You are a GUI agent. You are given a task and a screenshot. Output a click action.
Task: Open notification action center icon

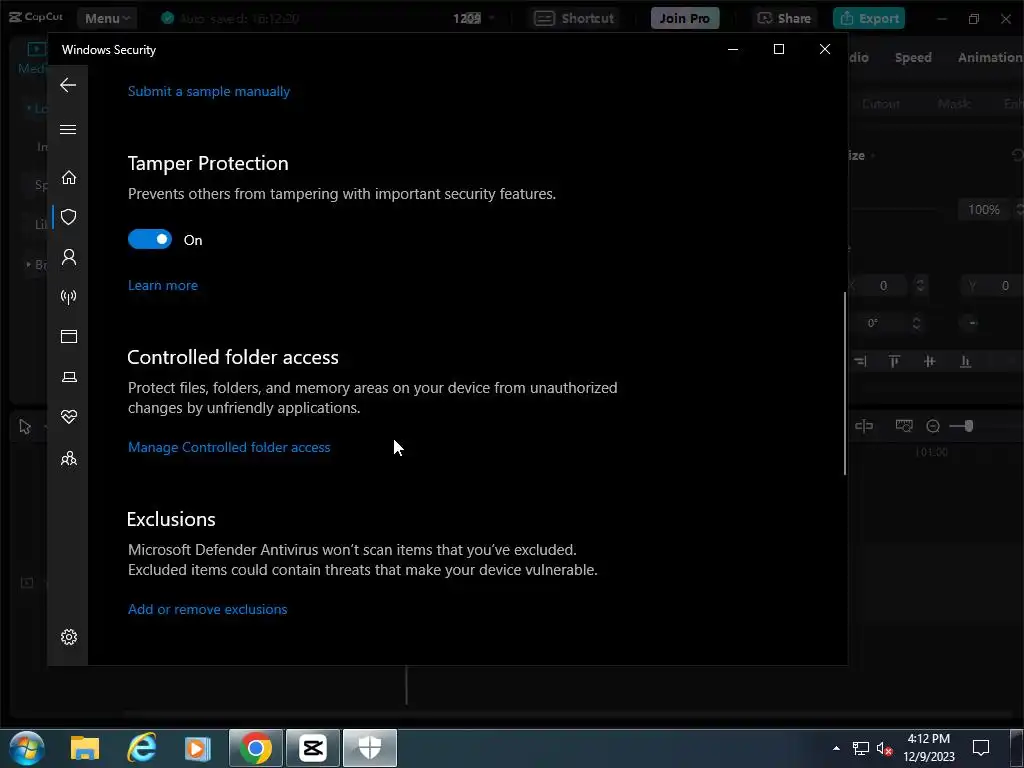[x=981, y=748]
